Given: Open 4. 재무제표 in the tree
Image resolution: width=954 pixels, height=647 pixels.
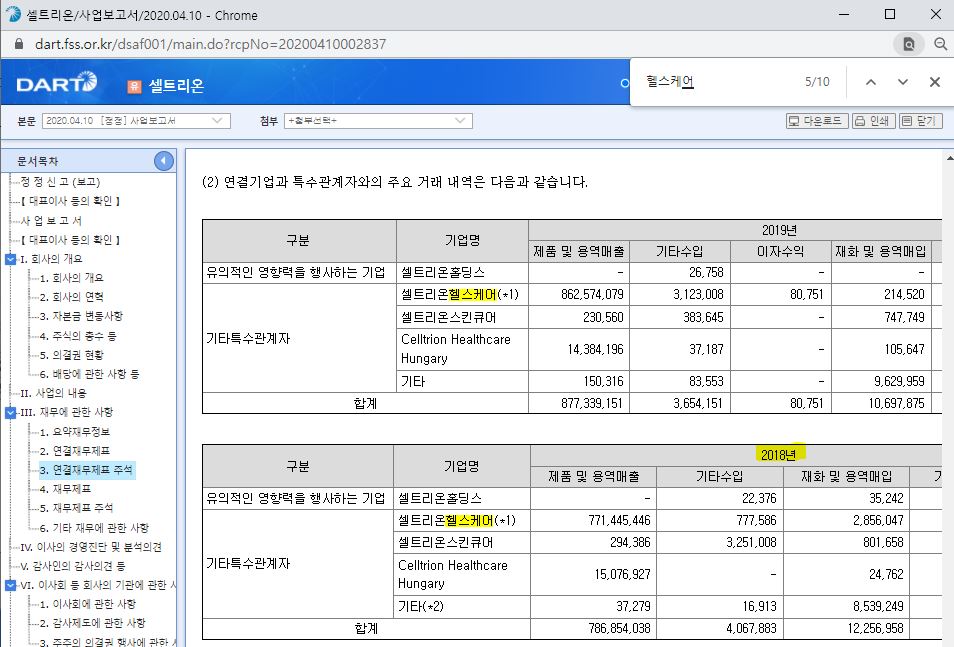Looking at the screenshot, I should pos(66,489).
